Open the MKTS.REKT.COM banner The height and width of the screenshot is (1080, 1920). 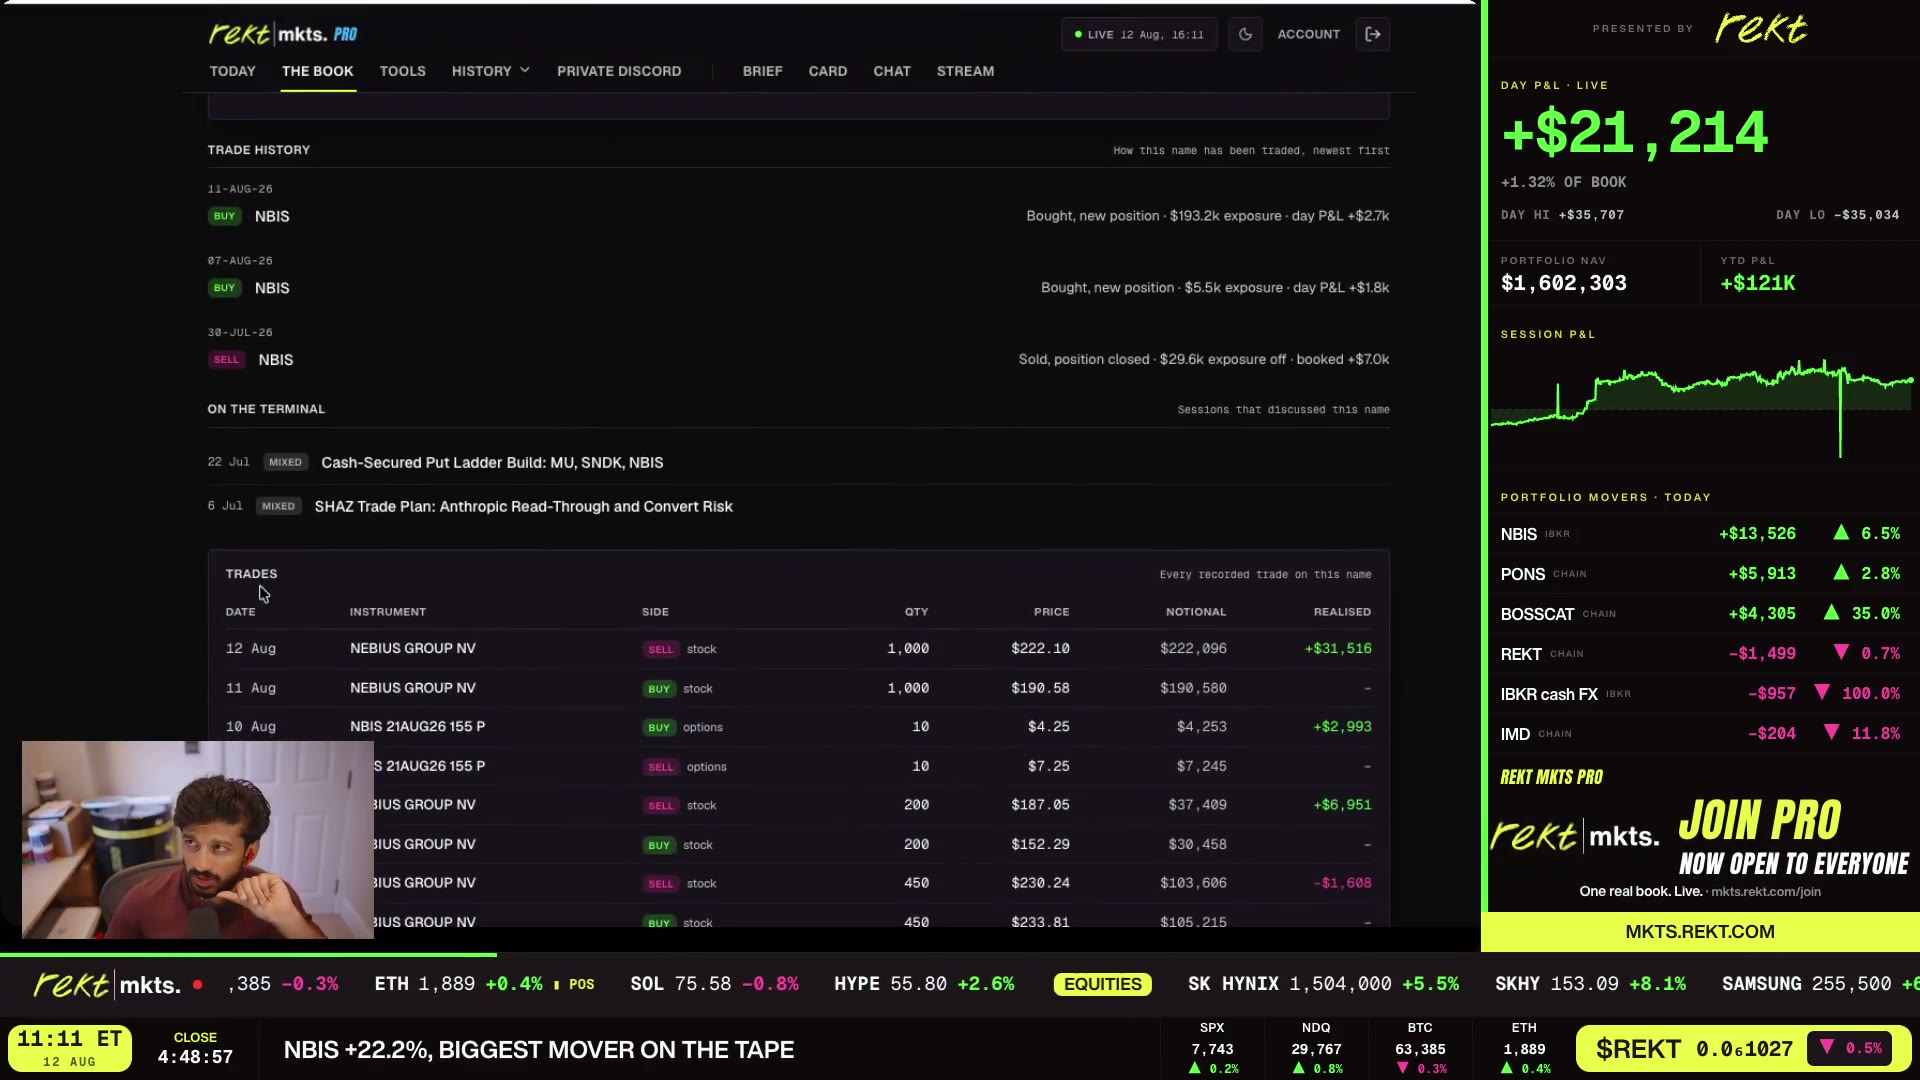coord(1700,931)
